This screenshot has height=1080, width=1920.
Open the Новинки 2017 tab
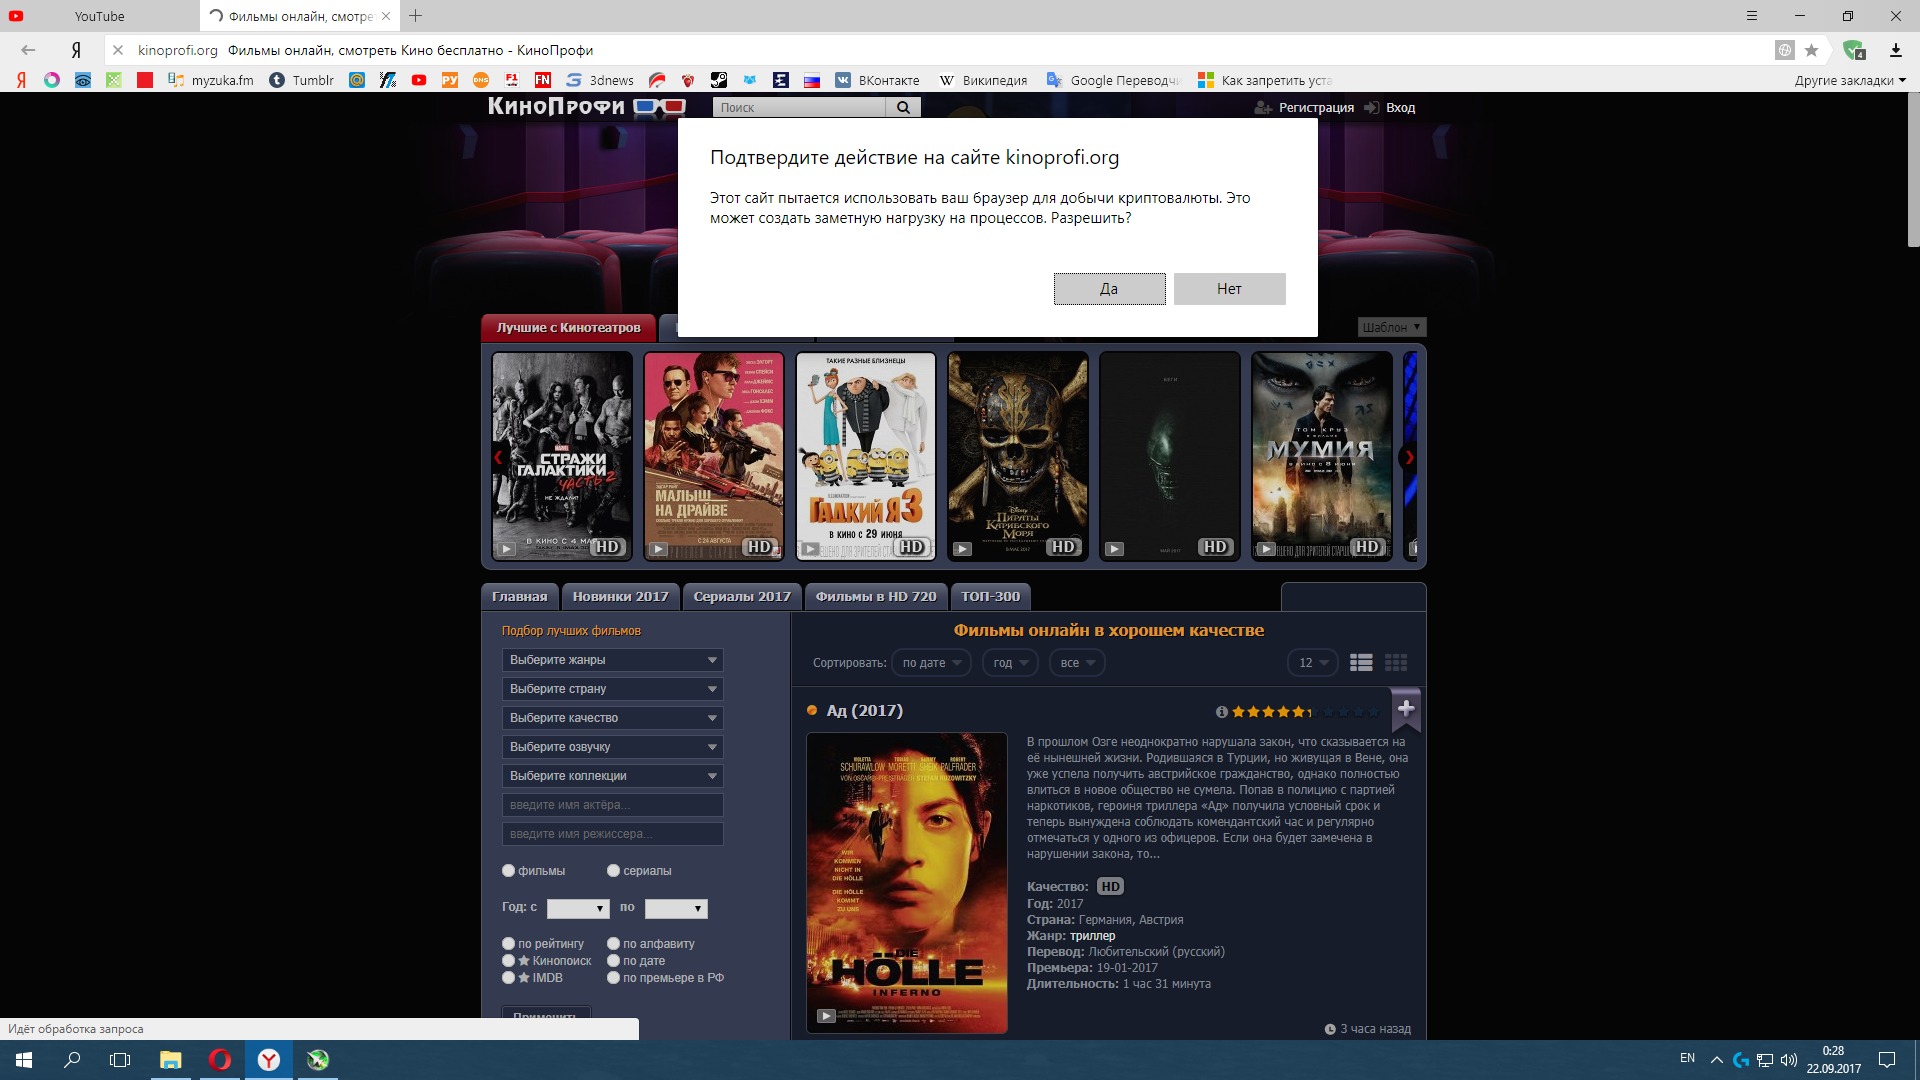620,596
